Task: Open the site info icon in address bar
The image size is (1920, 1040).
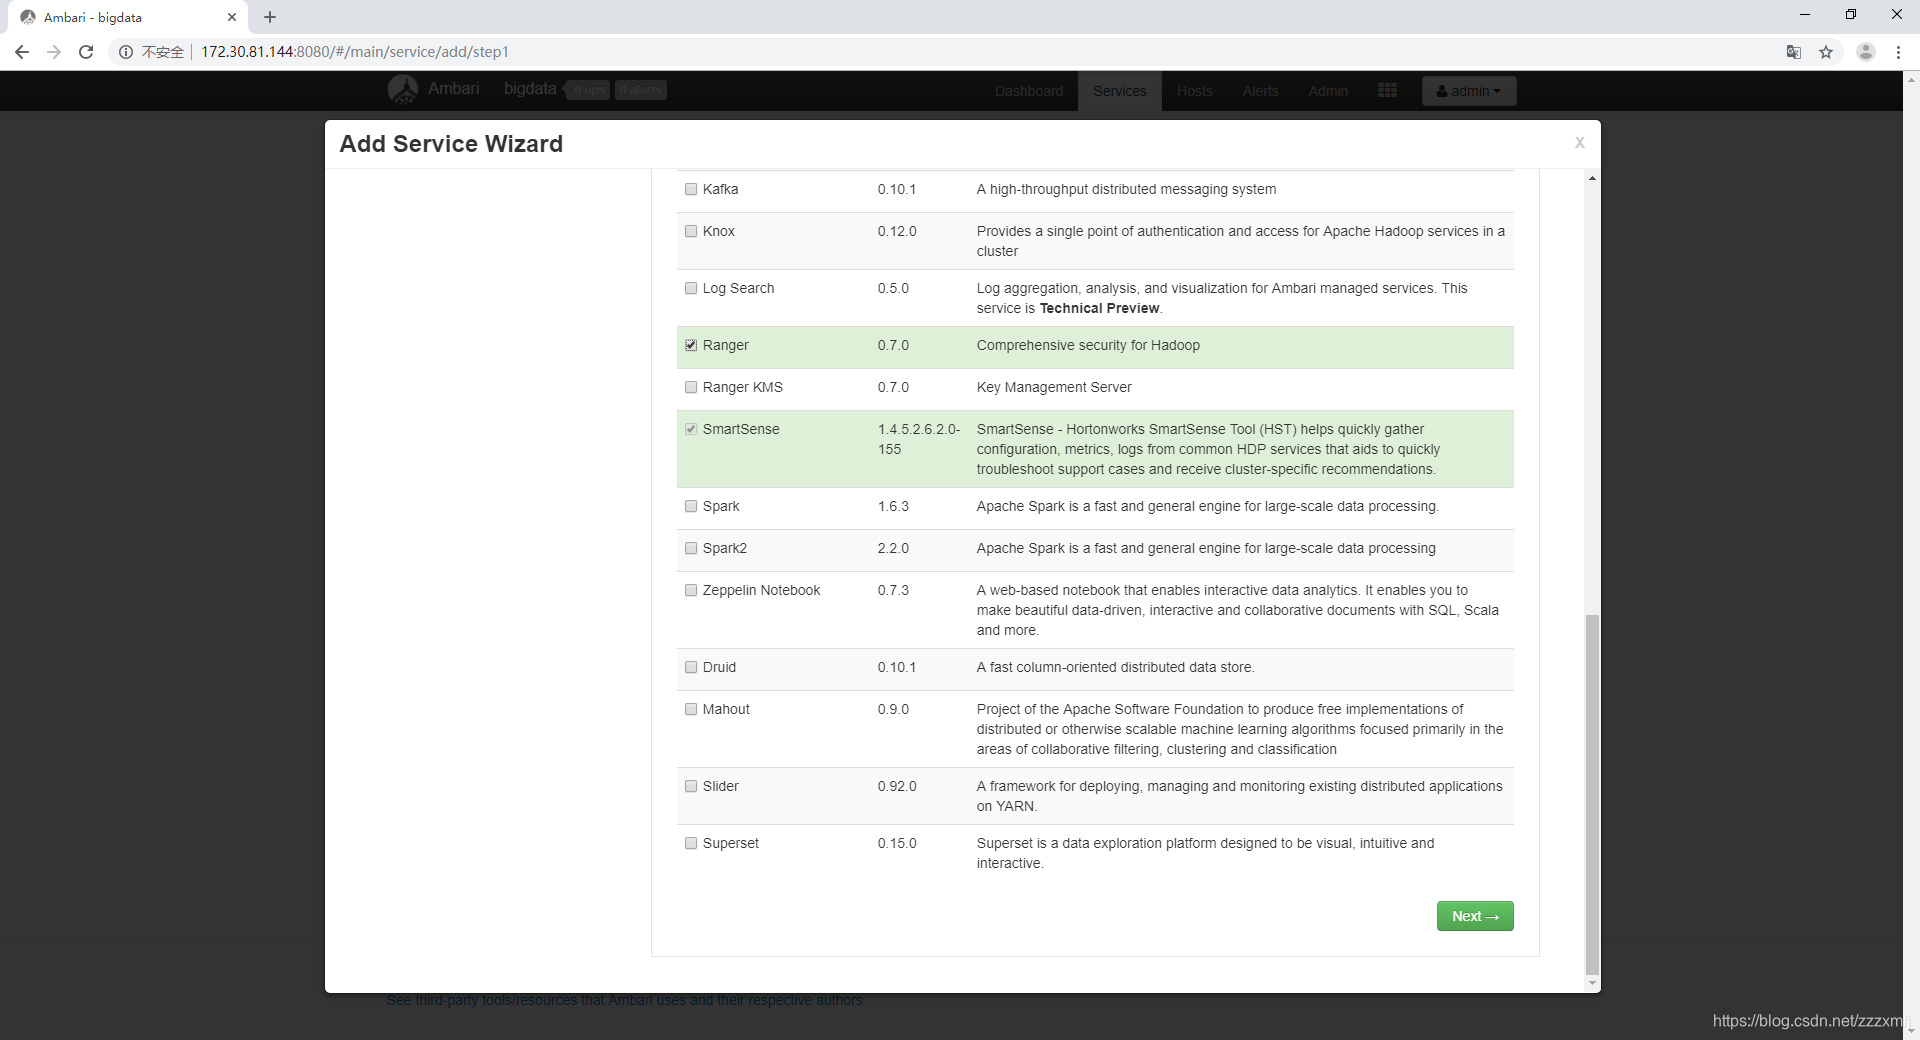Action: (x=126, y=52)
